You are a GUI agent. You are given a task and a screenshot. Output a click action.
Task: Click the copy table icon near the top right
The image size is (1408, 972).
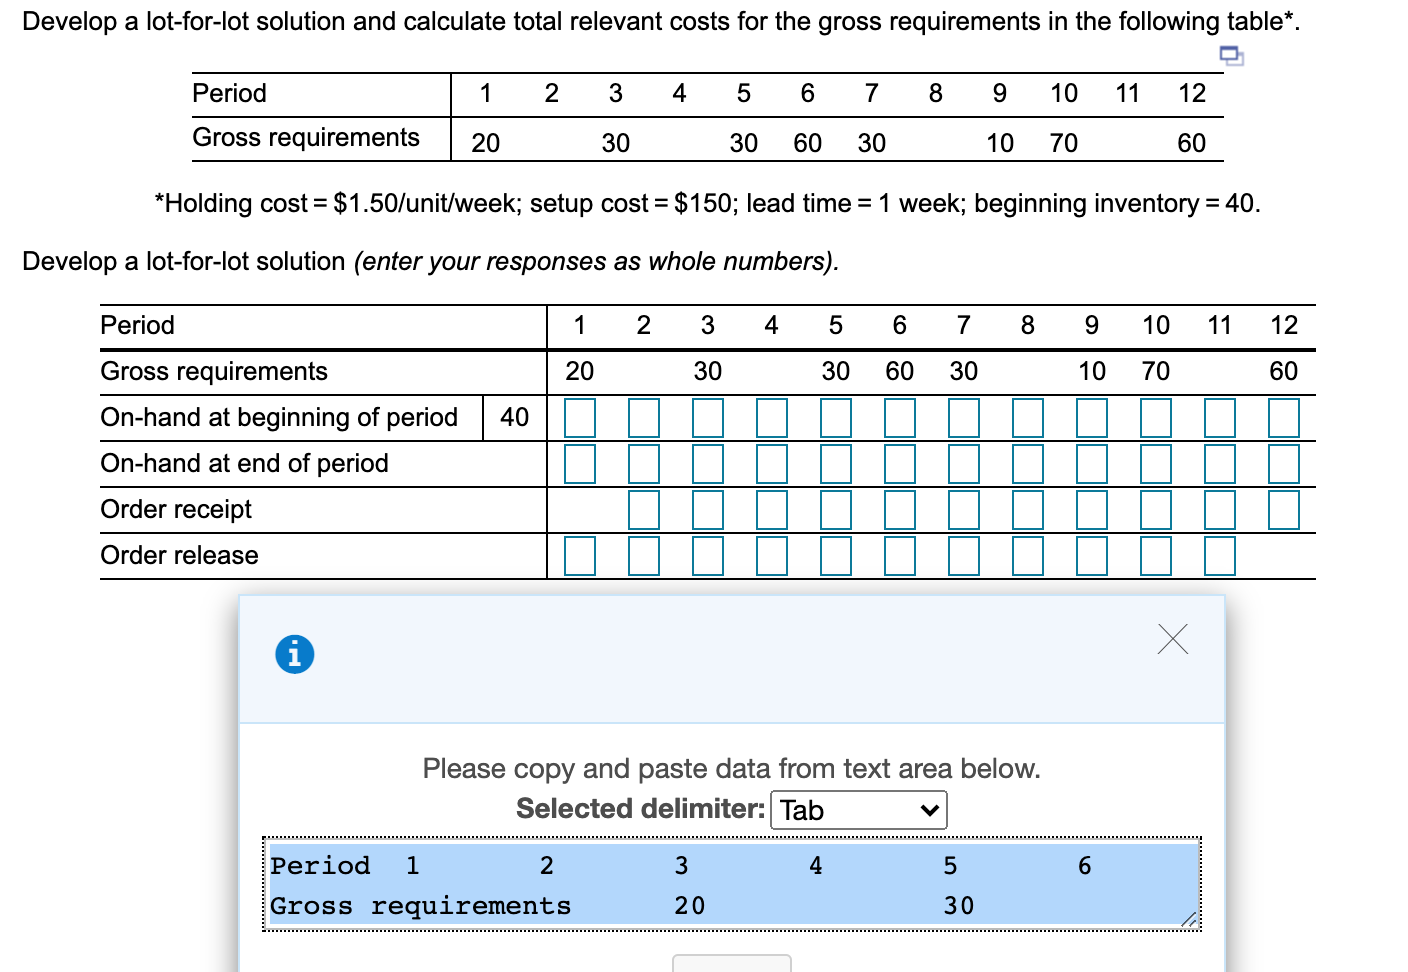[x=1231, y=57]
